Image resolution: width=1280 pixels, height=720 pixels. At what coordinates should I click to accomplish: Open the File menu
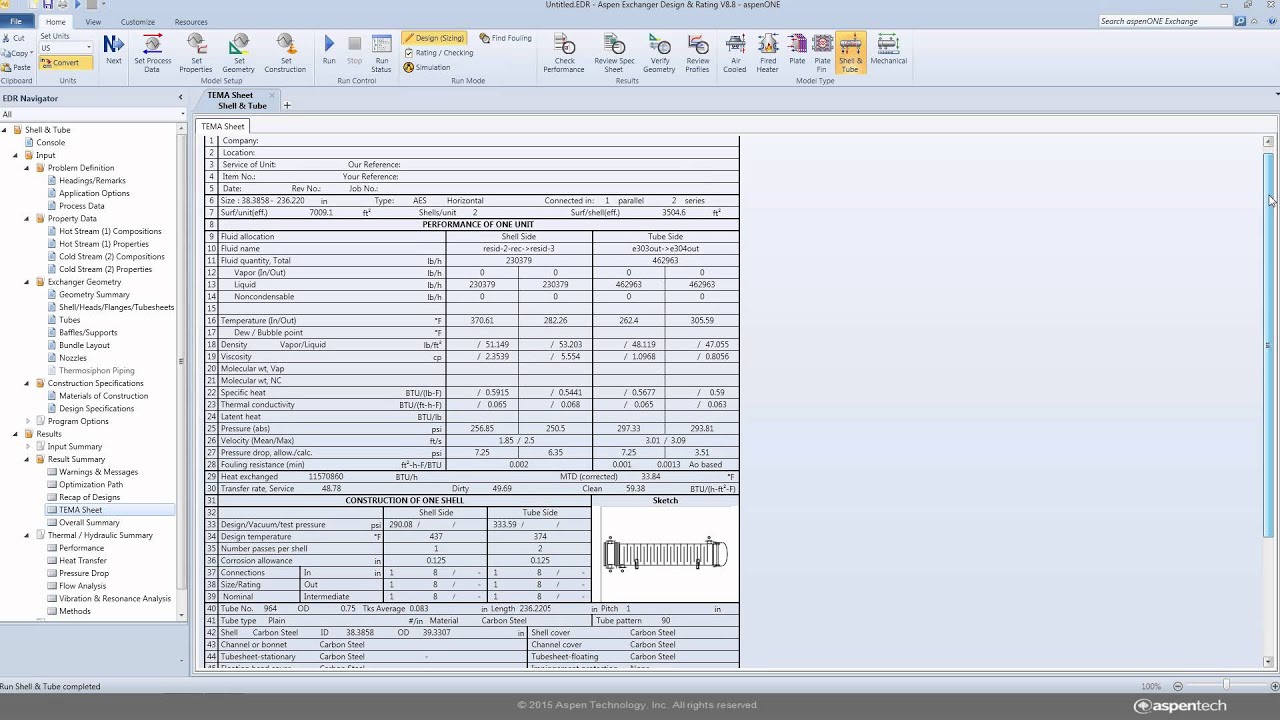tap(16, 21)
